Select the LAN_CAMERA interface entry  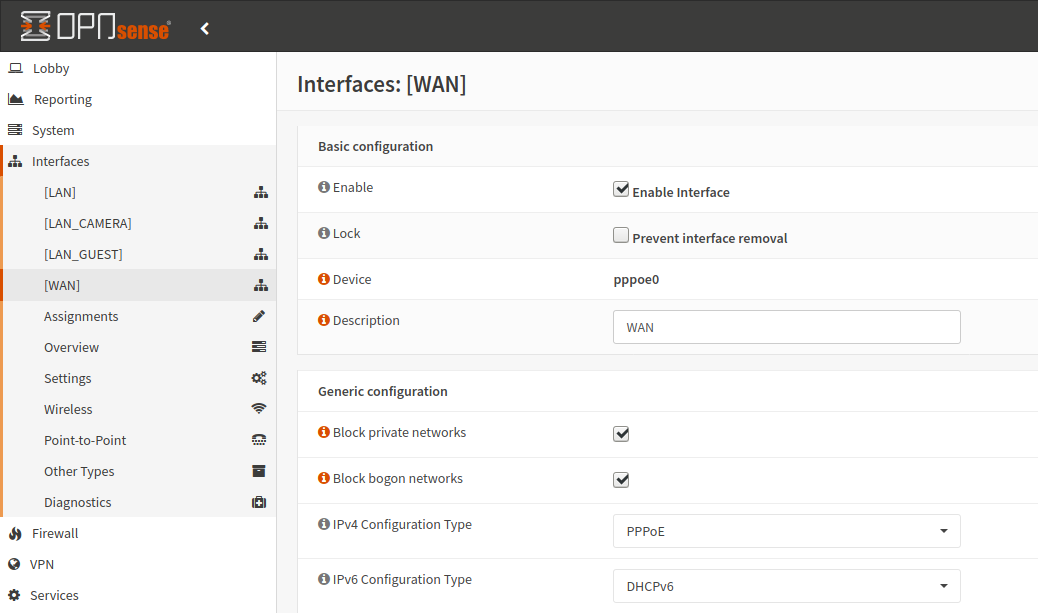click(87, 223)
